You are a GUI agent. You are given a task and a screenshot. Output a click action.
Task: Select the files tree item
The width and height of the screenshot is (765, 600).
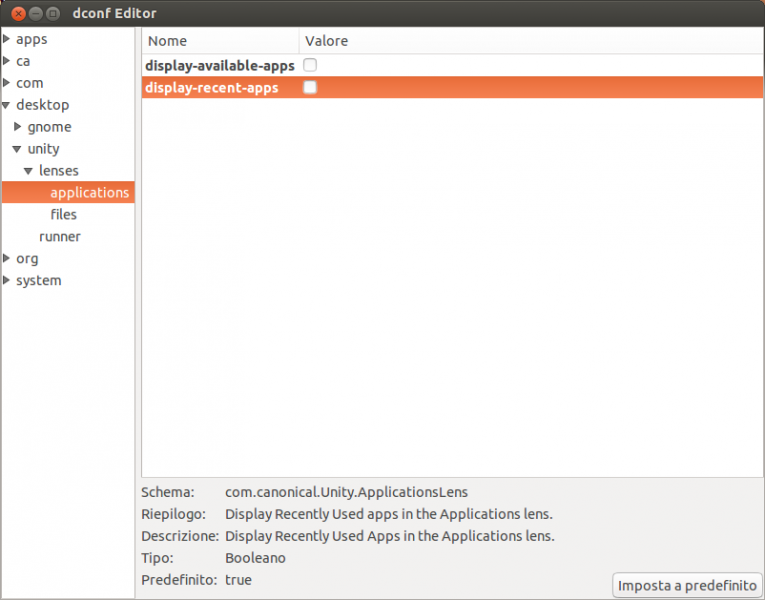[x=63, y=215]
